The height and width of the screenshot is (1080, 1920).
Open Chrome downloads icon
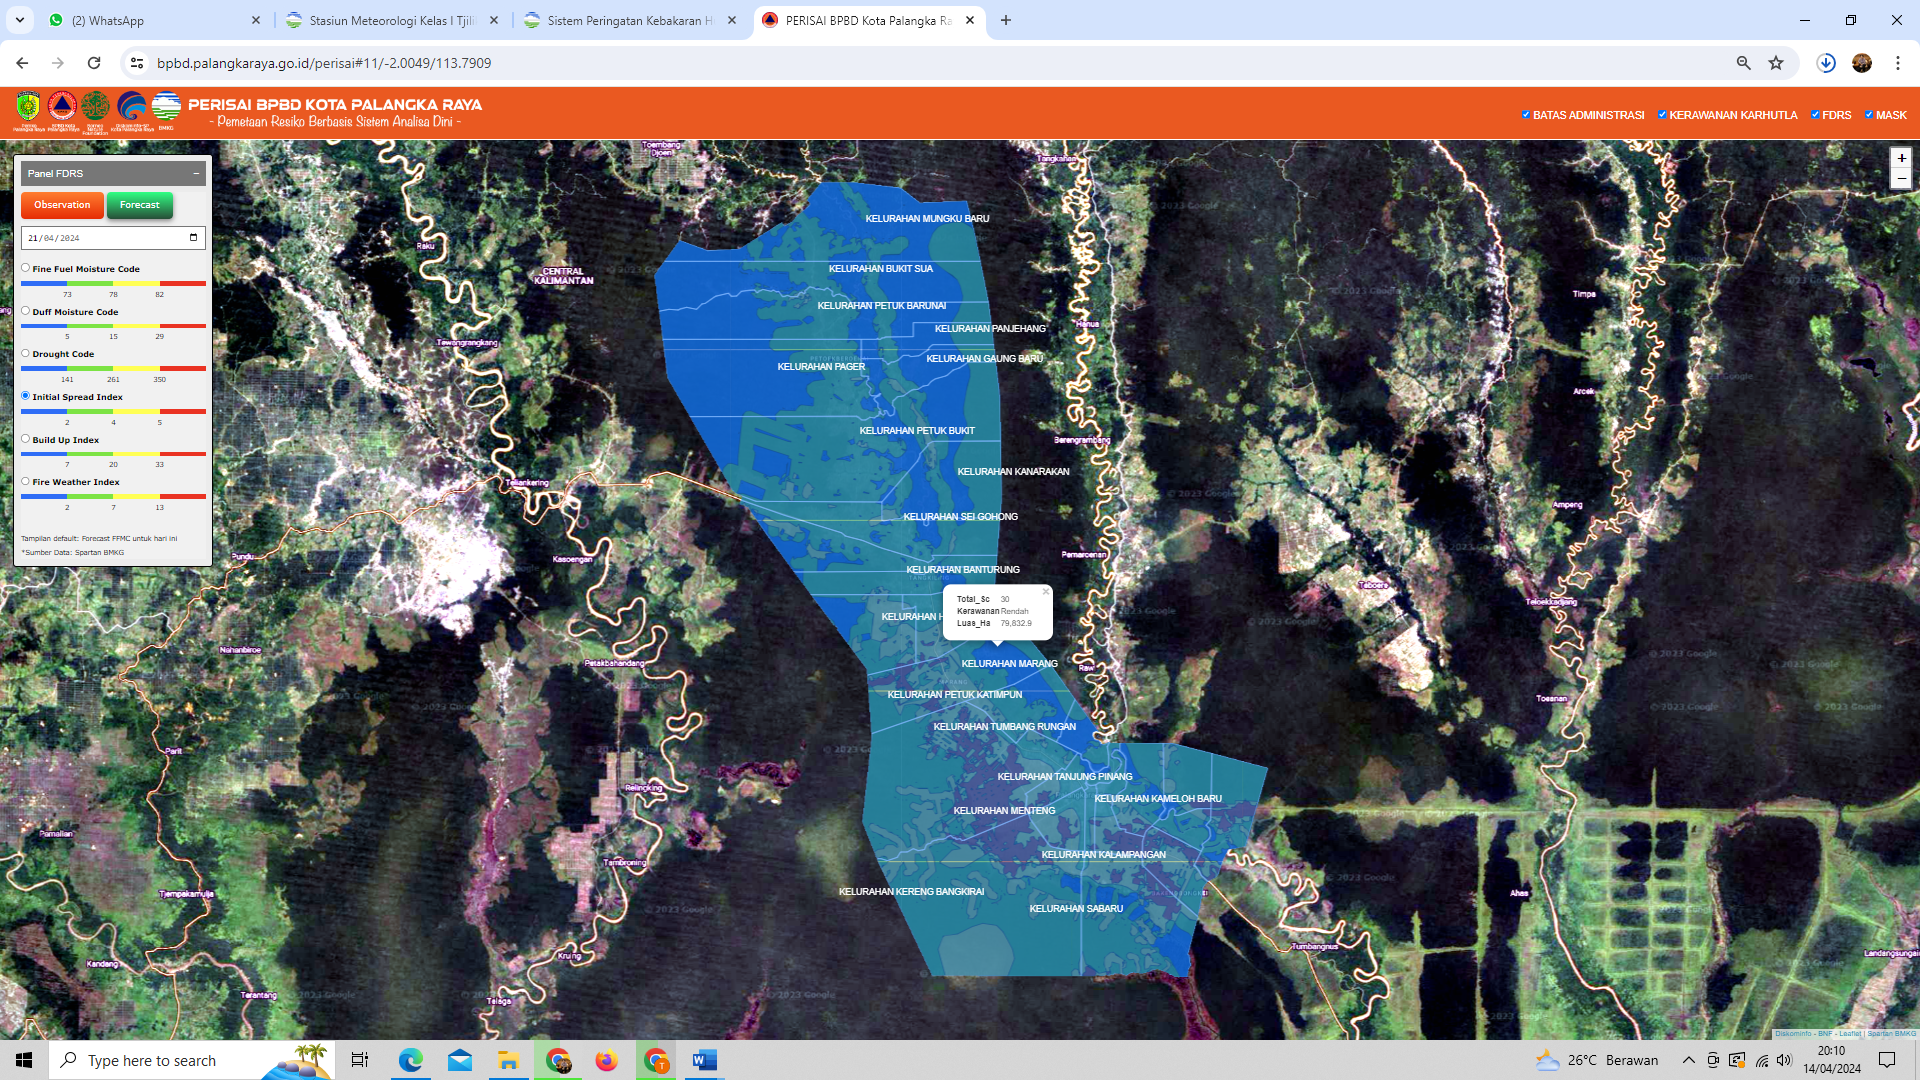[1826, 63]
